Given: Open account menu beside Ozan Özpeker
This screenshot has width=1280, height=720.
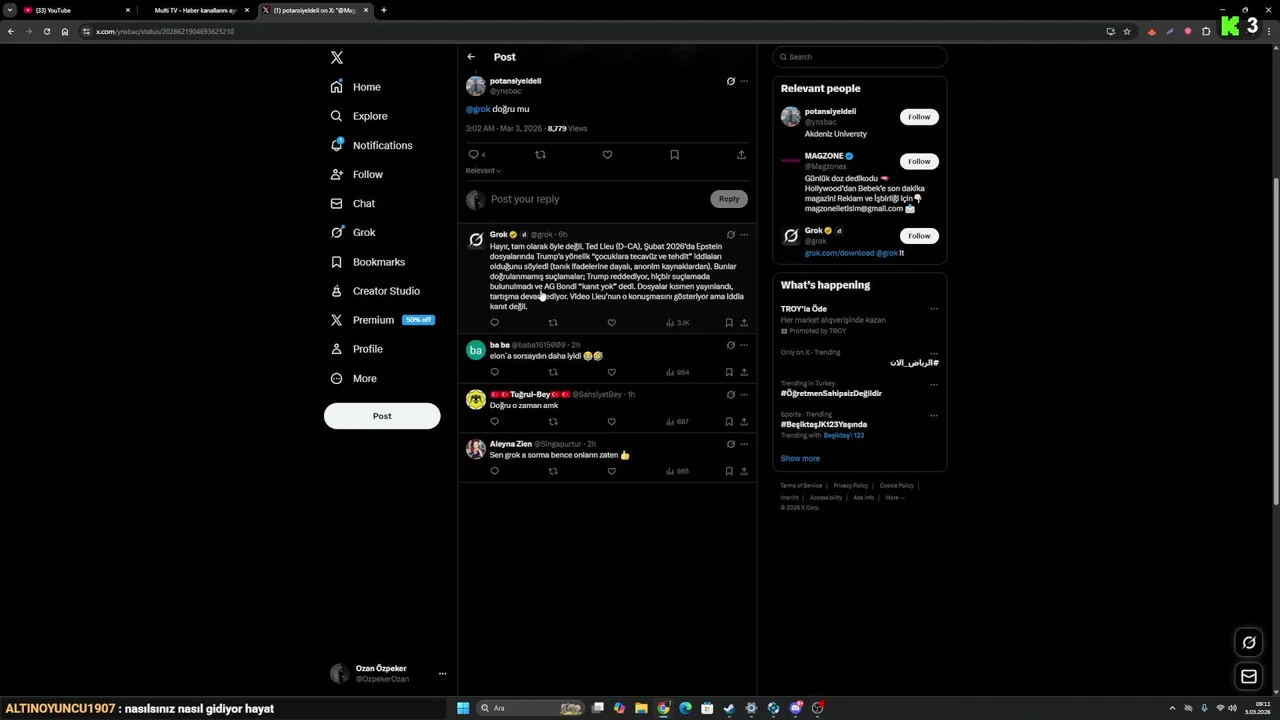Looking at the screenshot, I should pos(442,674).
